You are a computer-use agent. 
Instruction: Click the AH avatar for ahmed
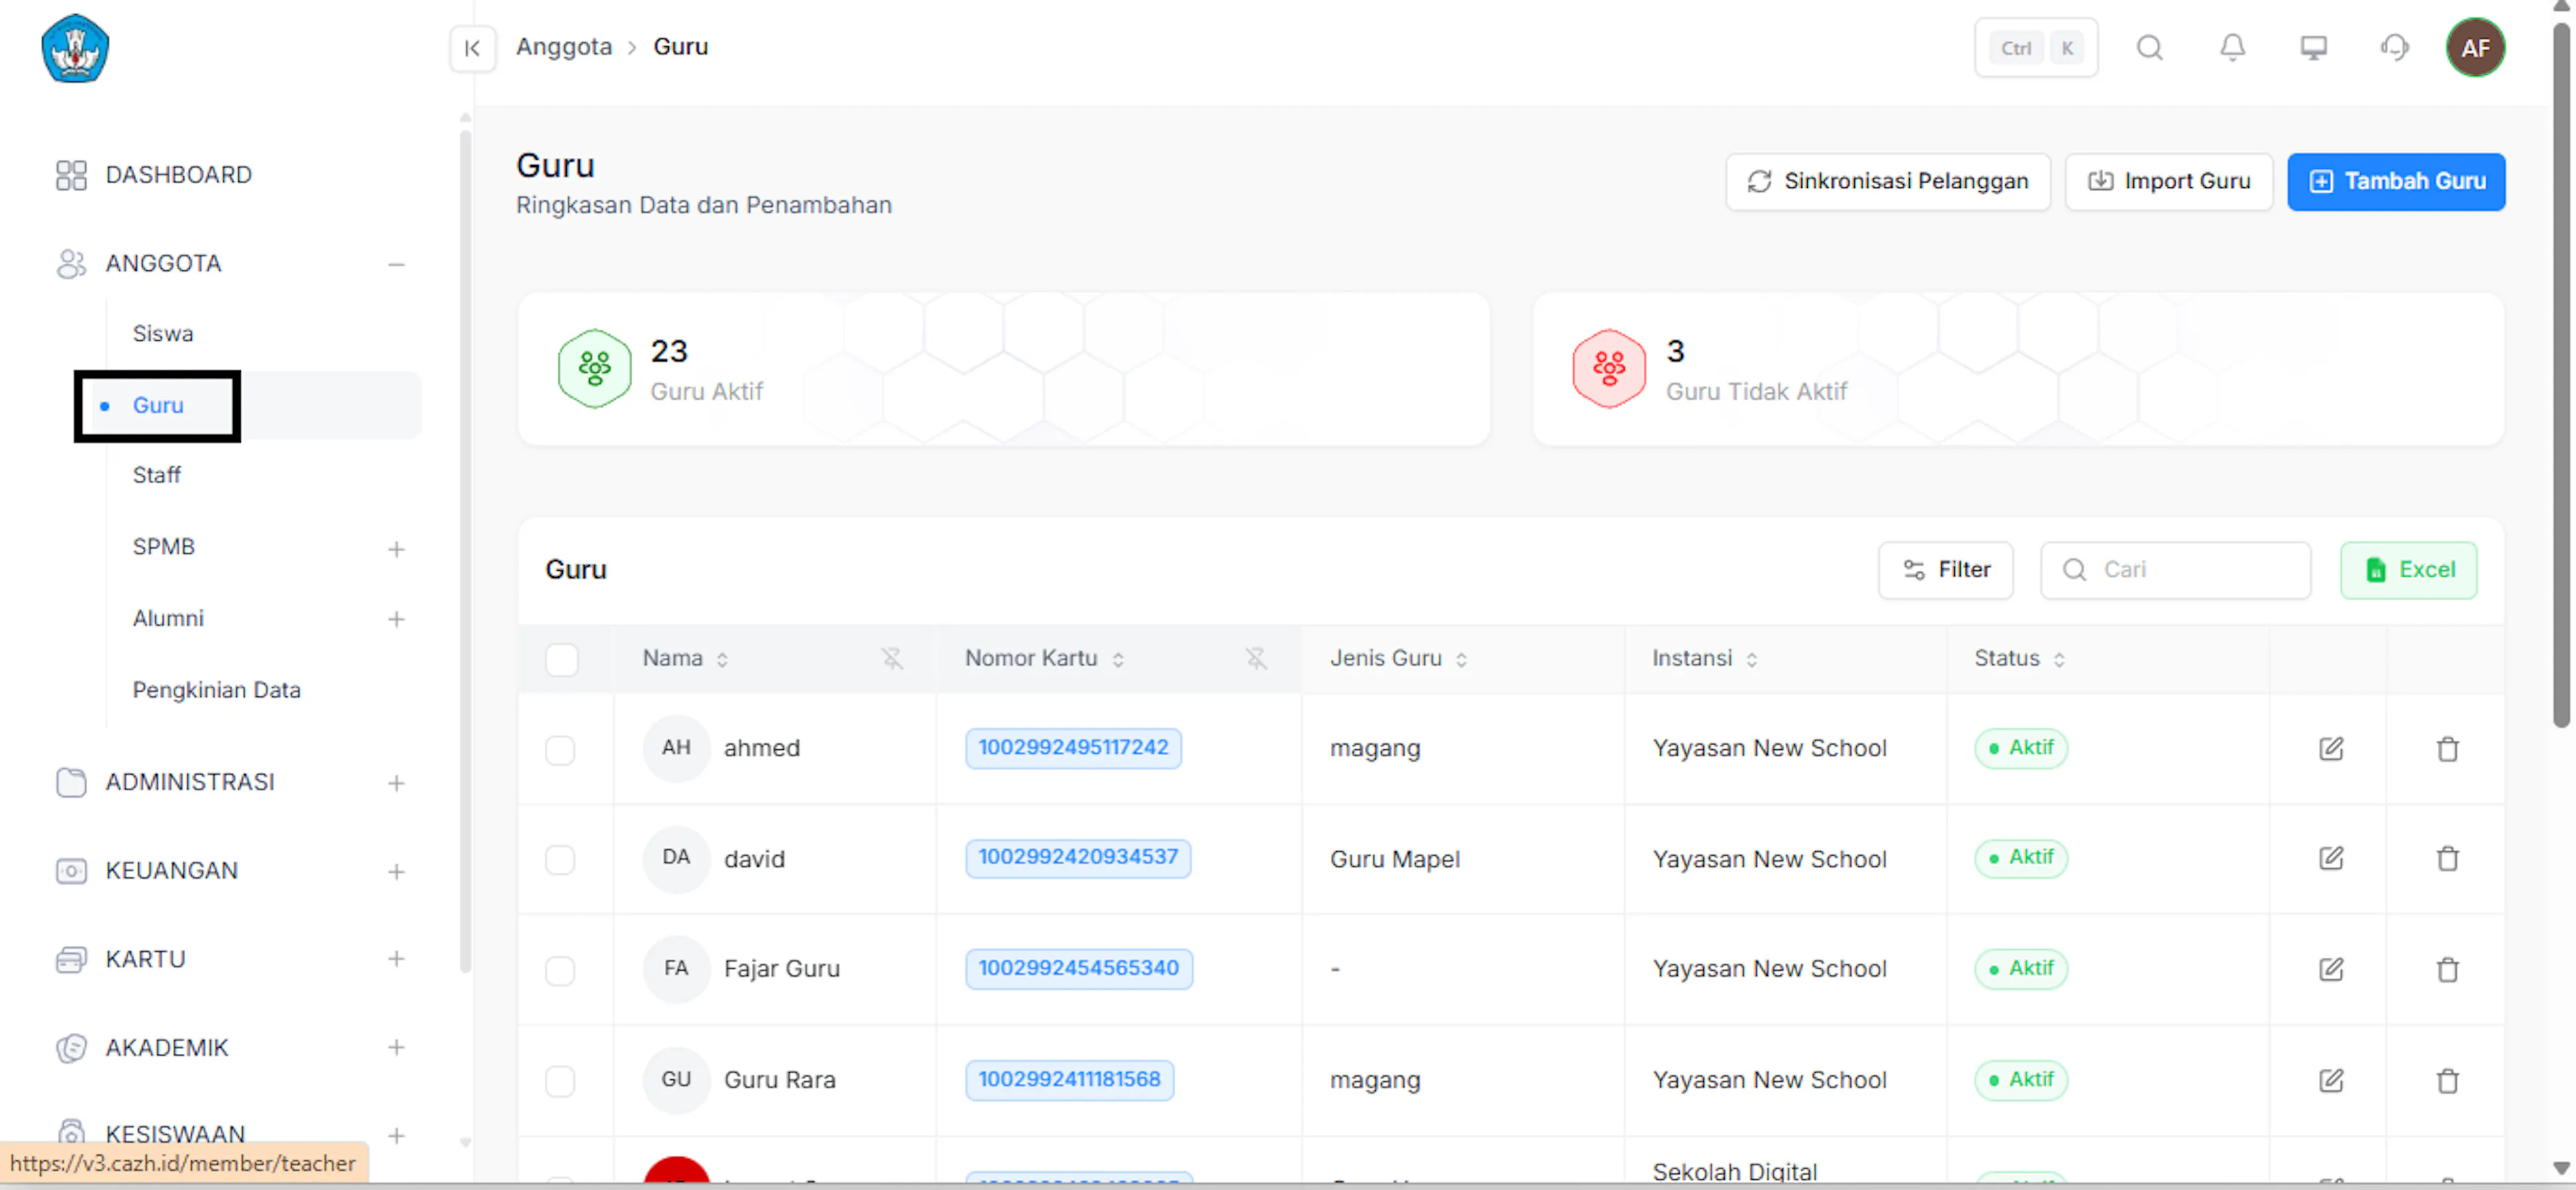(676, 748)
